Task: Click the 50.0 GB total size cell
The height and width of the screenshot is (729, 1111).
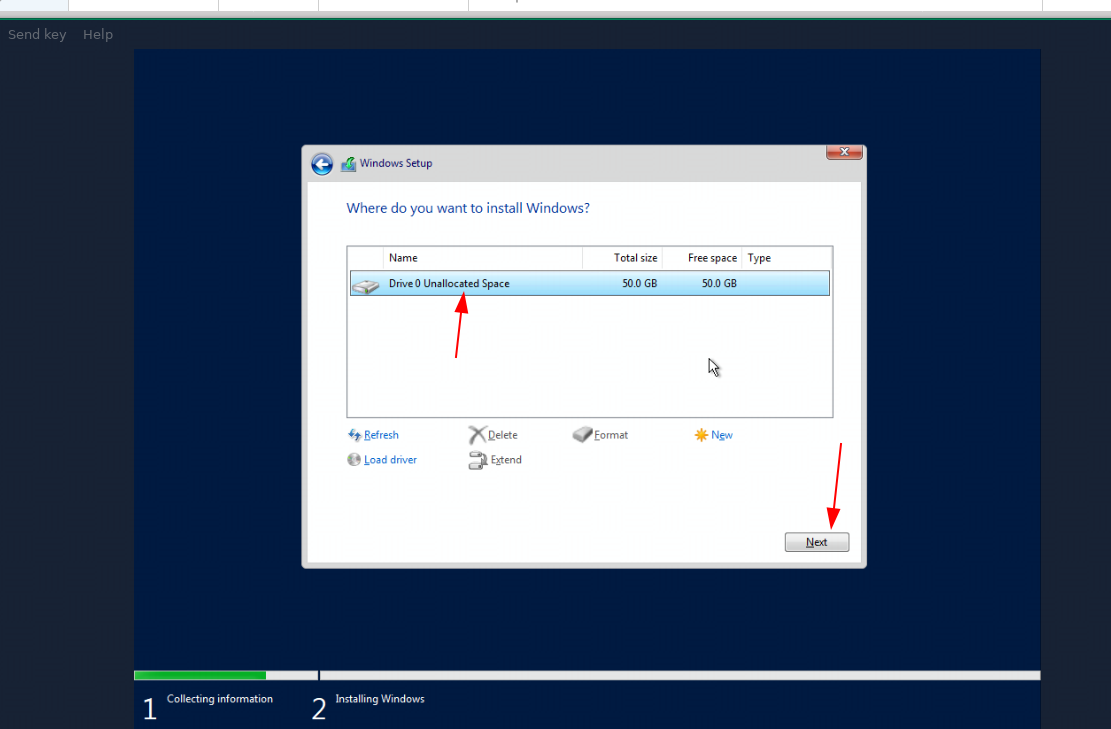Action: click(x=639, y=283)
